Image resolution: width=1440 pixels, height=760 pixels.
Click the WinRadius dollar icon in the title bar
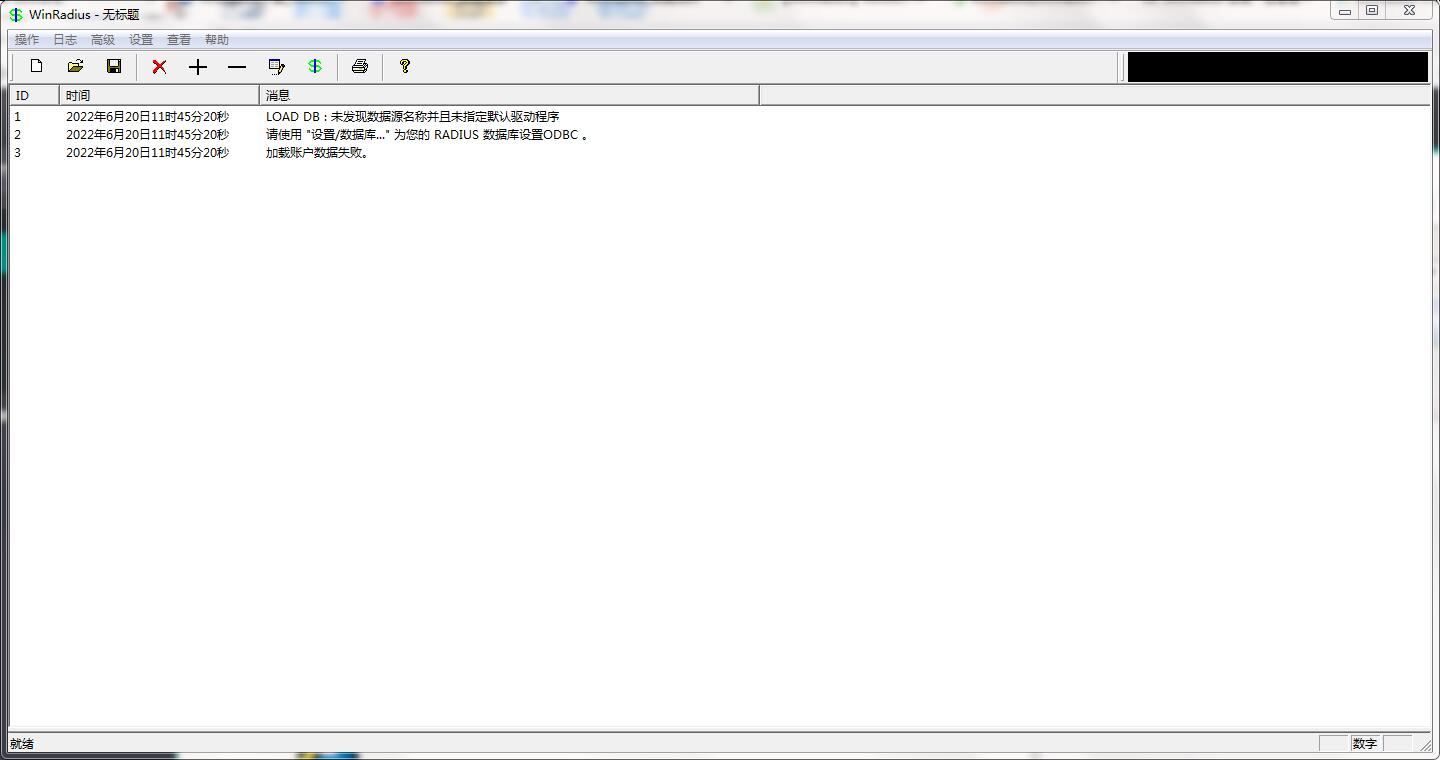(x=14, y=14)
